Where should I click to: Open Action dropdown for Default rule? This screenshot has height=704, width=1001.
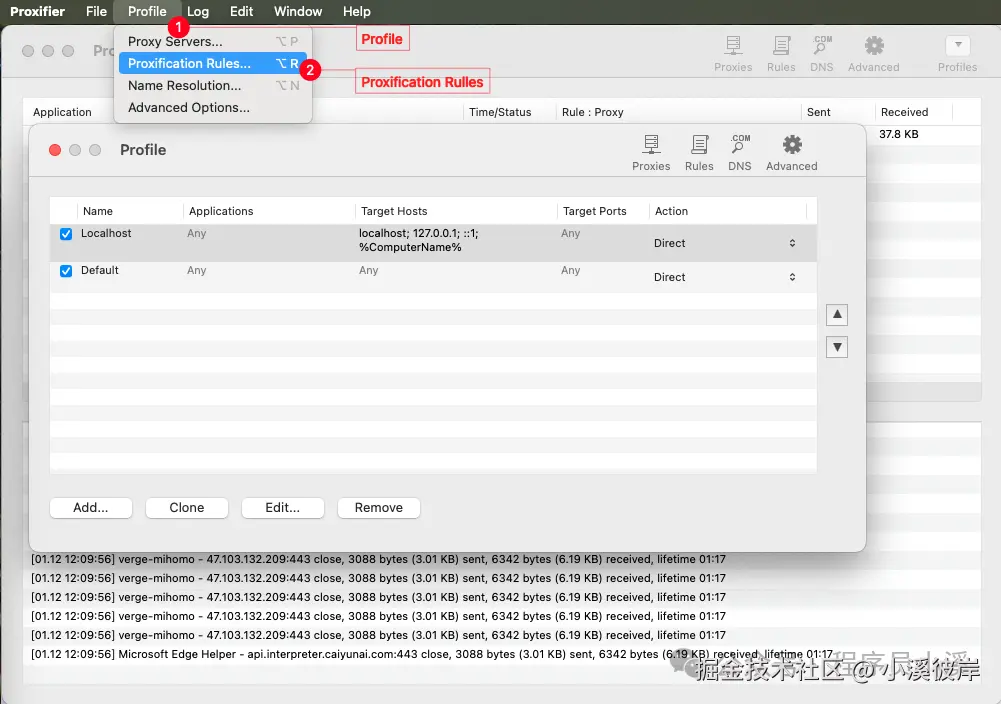click(725, 277)
